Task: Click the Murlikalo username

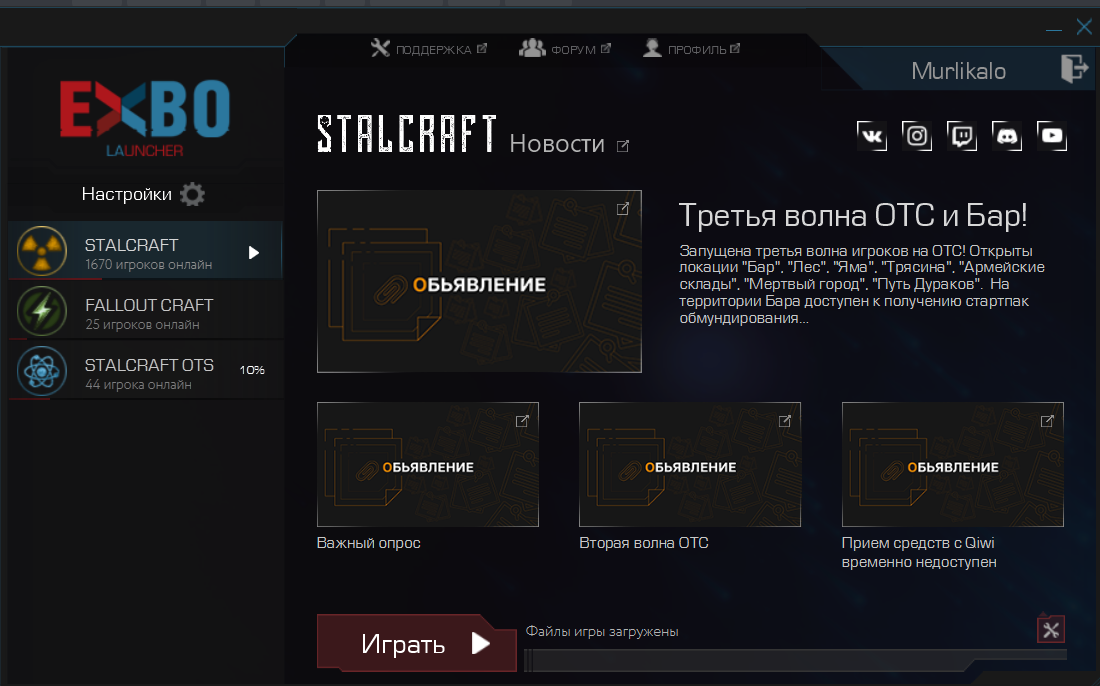Action: point(958,71)
